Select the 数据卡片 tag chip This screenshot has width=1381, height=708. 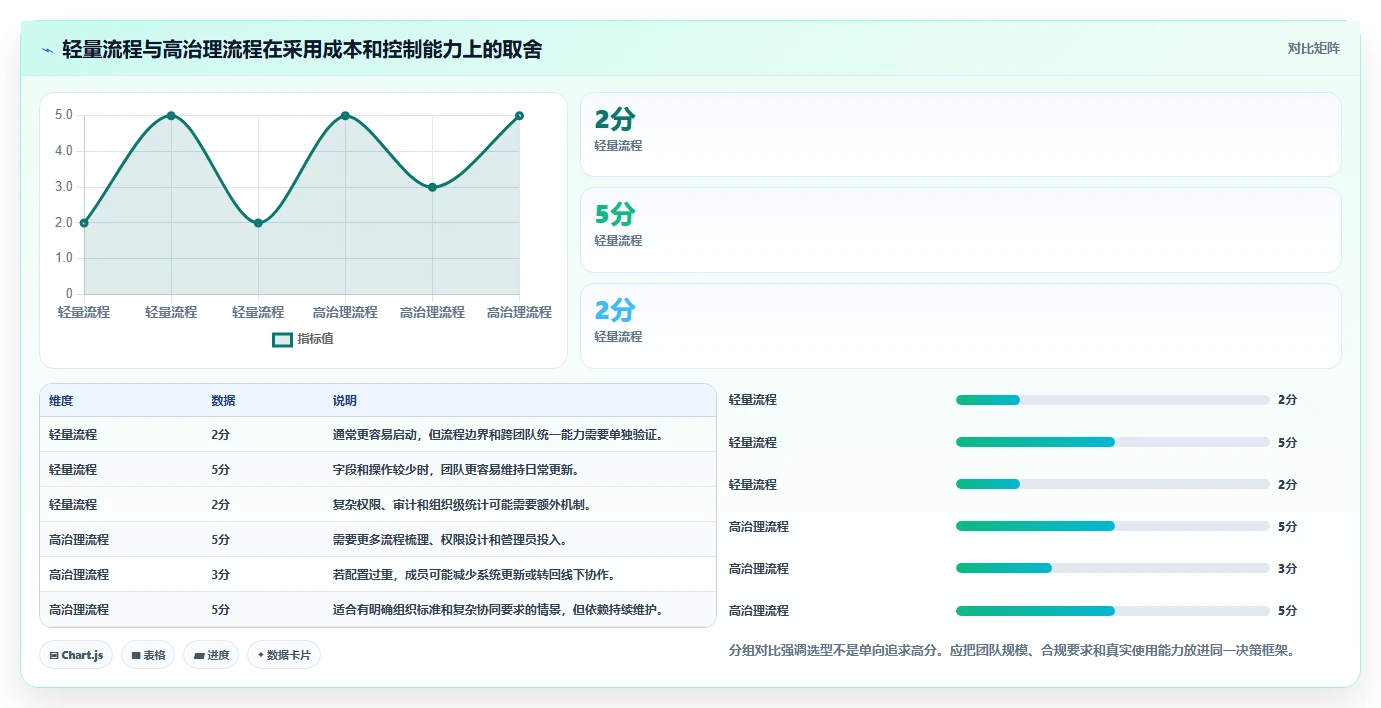[284, 655]
